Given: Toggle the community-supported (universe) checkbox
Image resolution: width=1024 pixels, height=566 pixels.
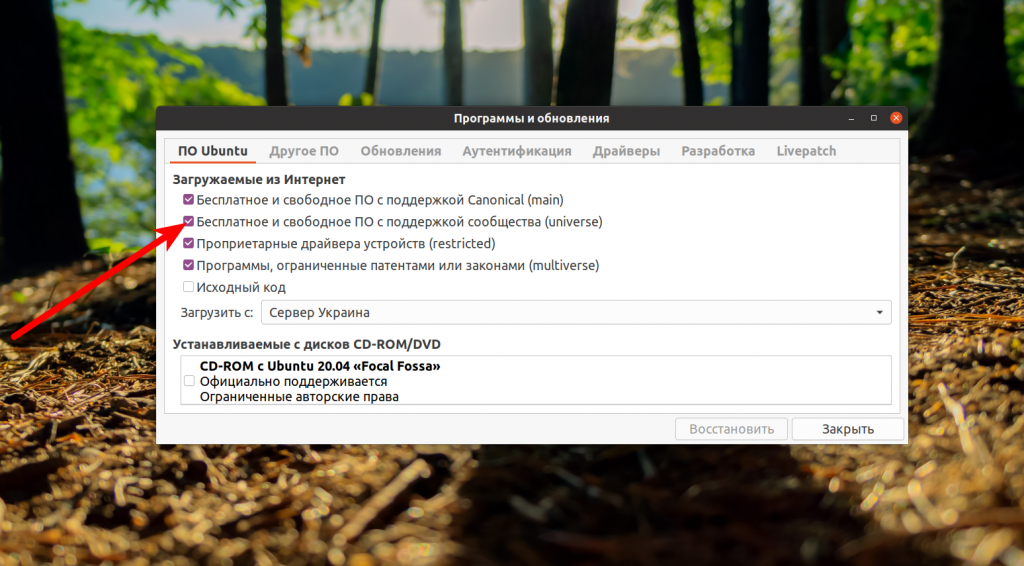Looking at the screenshot, I should 188,222.
